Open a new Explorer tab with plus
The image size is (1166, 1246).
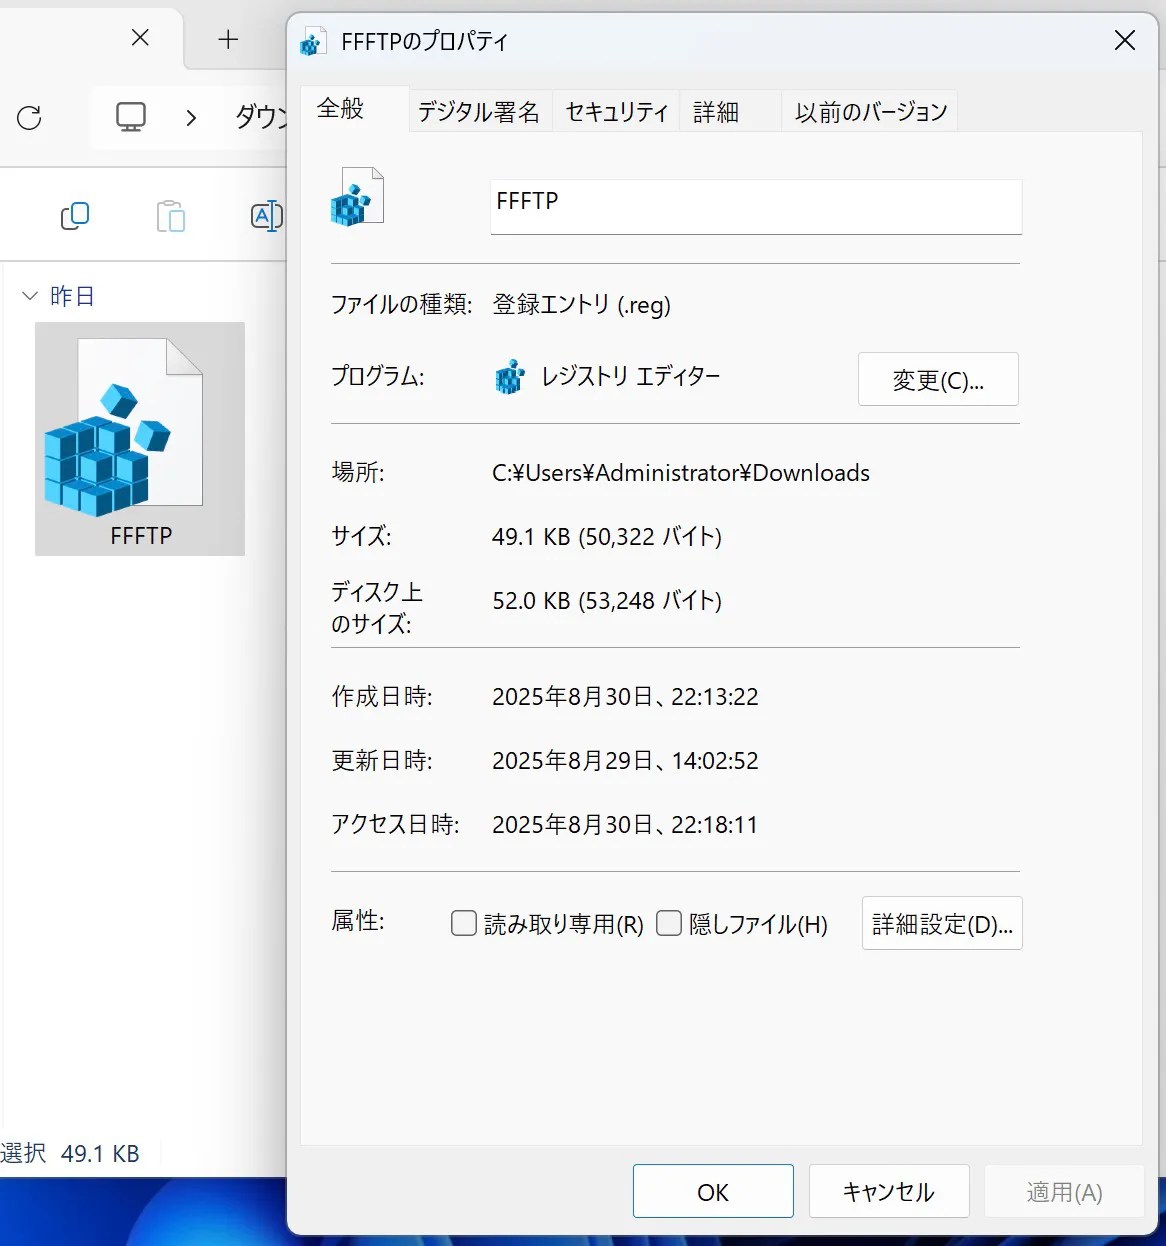click(228, 39)
